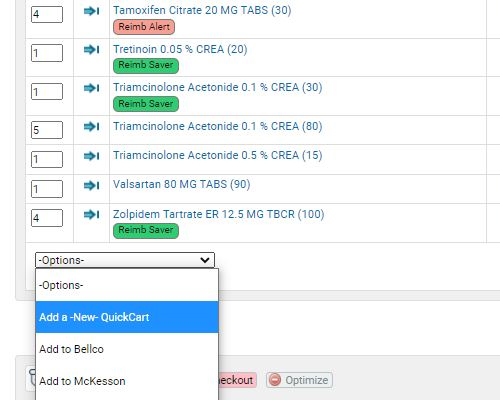Open Tamoxifen Citrate 20 MG TABS link
The image size is (500, 400).
coord(202,10)
